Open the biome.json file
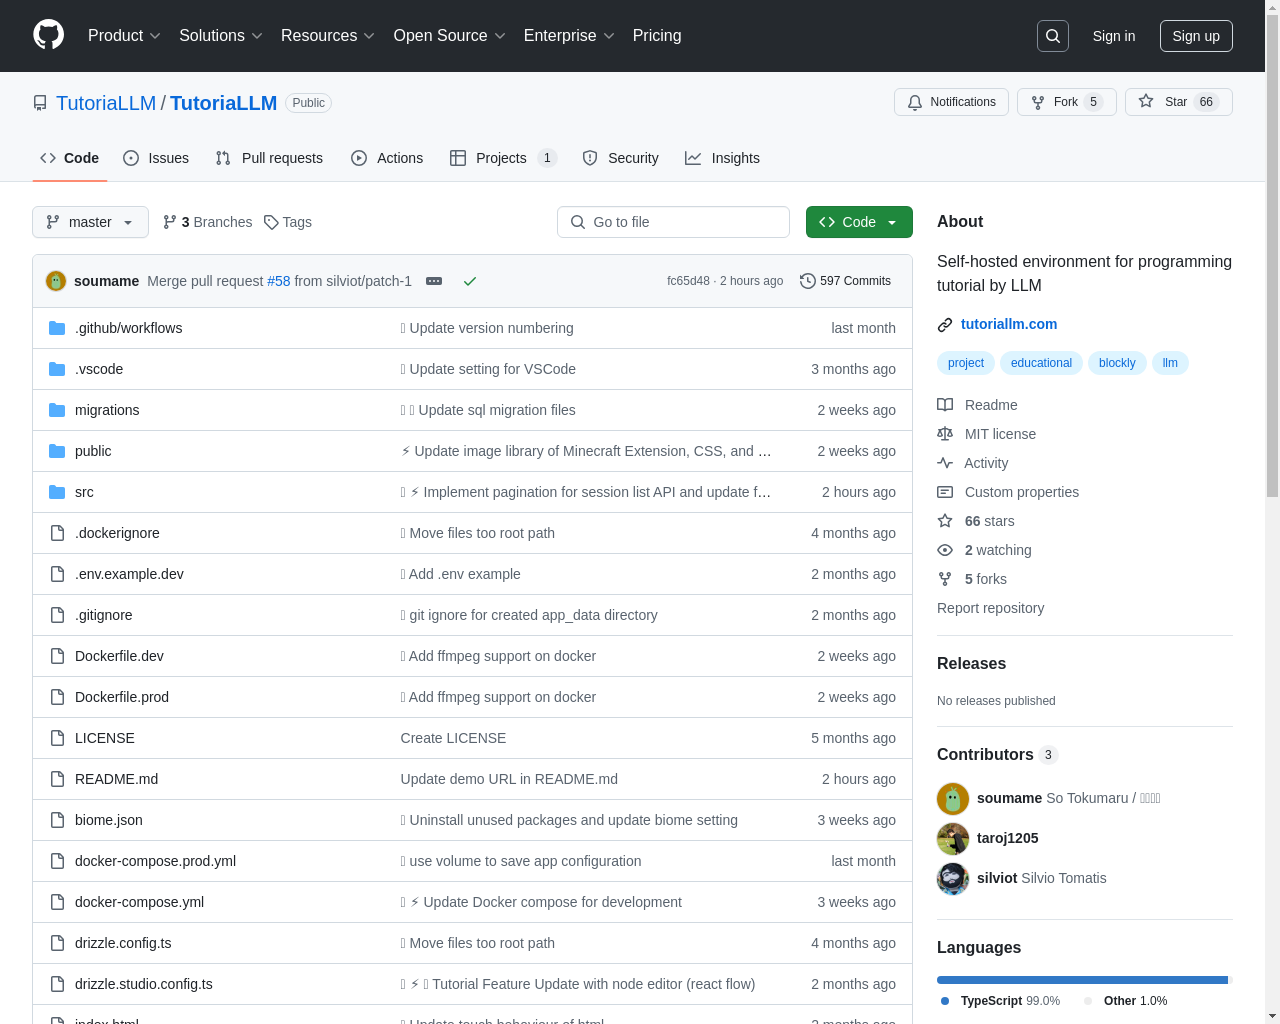Image resolution: width=1280 pixels, height=1024 pixels. click(x=109, y=820)
